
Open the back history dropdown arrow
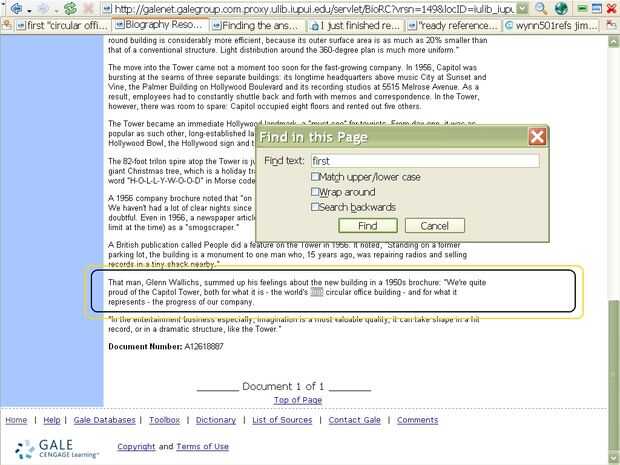point(29,10)
